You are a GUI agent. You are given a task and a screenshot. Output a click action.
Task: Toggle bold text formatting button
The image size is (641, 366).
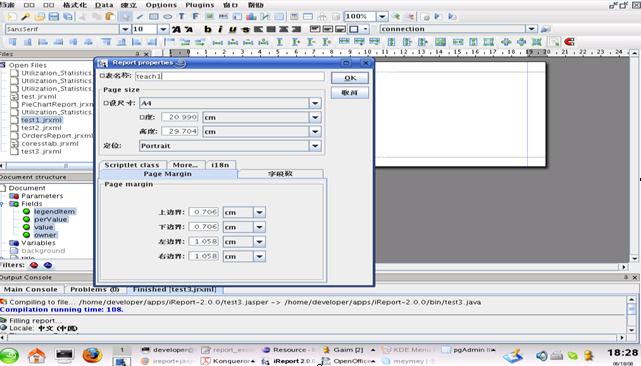208,29
